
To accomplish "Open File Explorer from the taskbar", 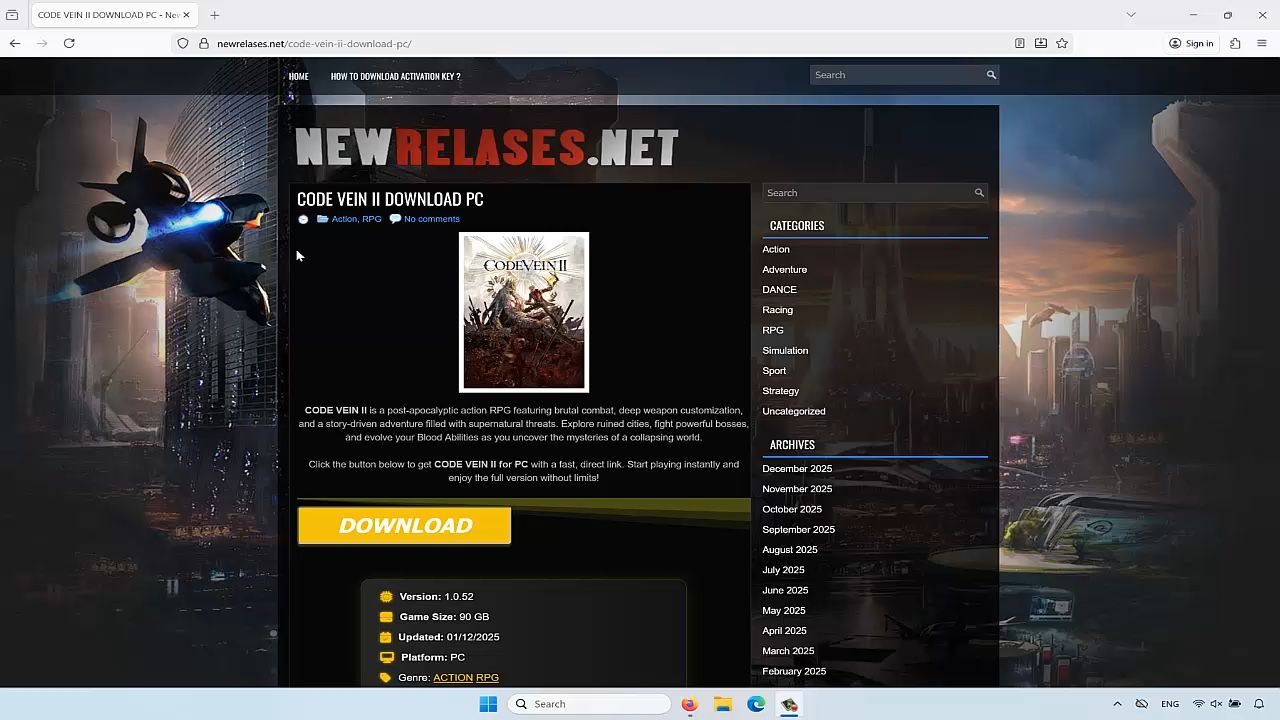I will 723,704.
